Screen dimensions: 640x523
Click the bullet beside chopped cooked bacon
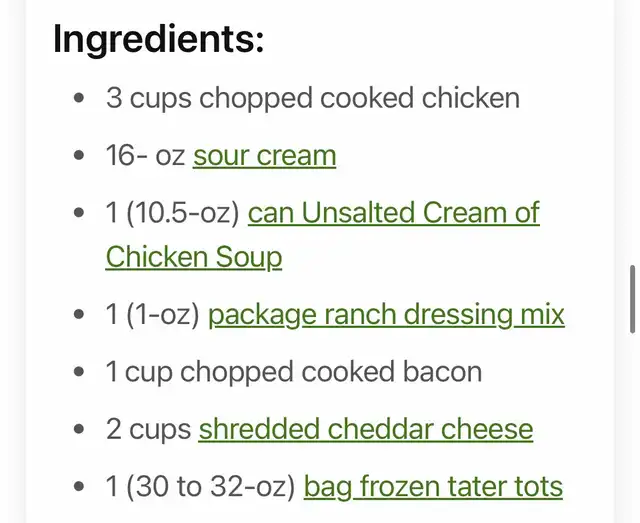click(80, 373)
